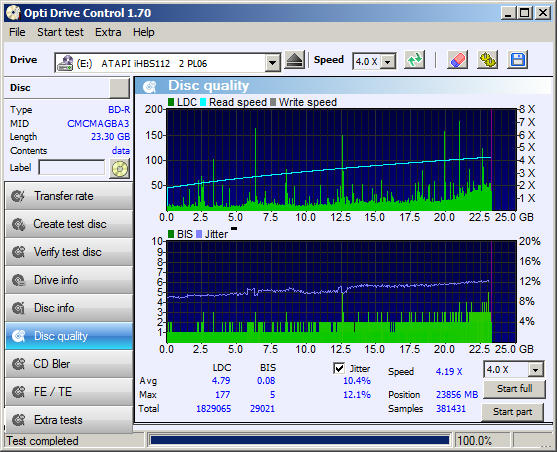Select CD Bler in sidebar
The width and height of the screenshot is (557, 452).
pyautogui.click(x=69, y=364)
